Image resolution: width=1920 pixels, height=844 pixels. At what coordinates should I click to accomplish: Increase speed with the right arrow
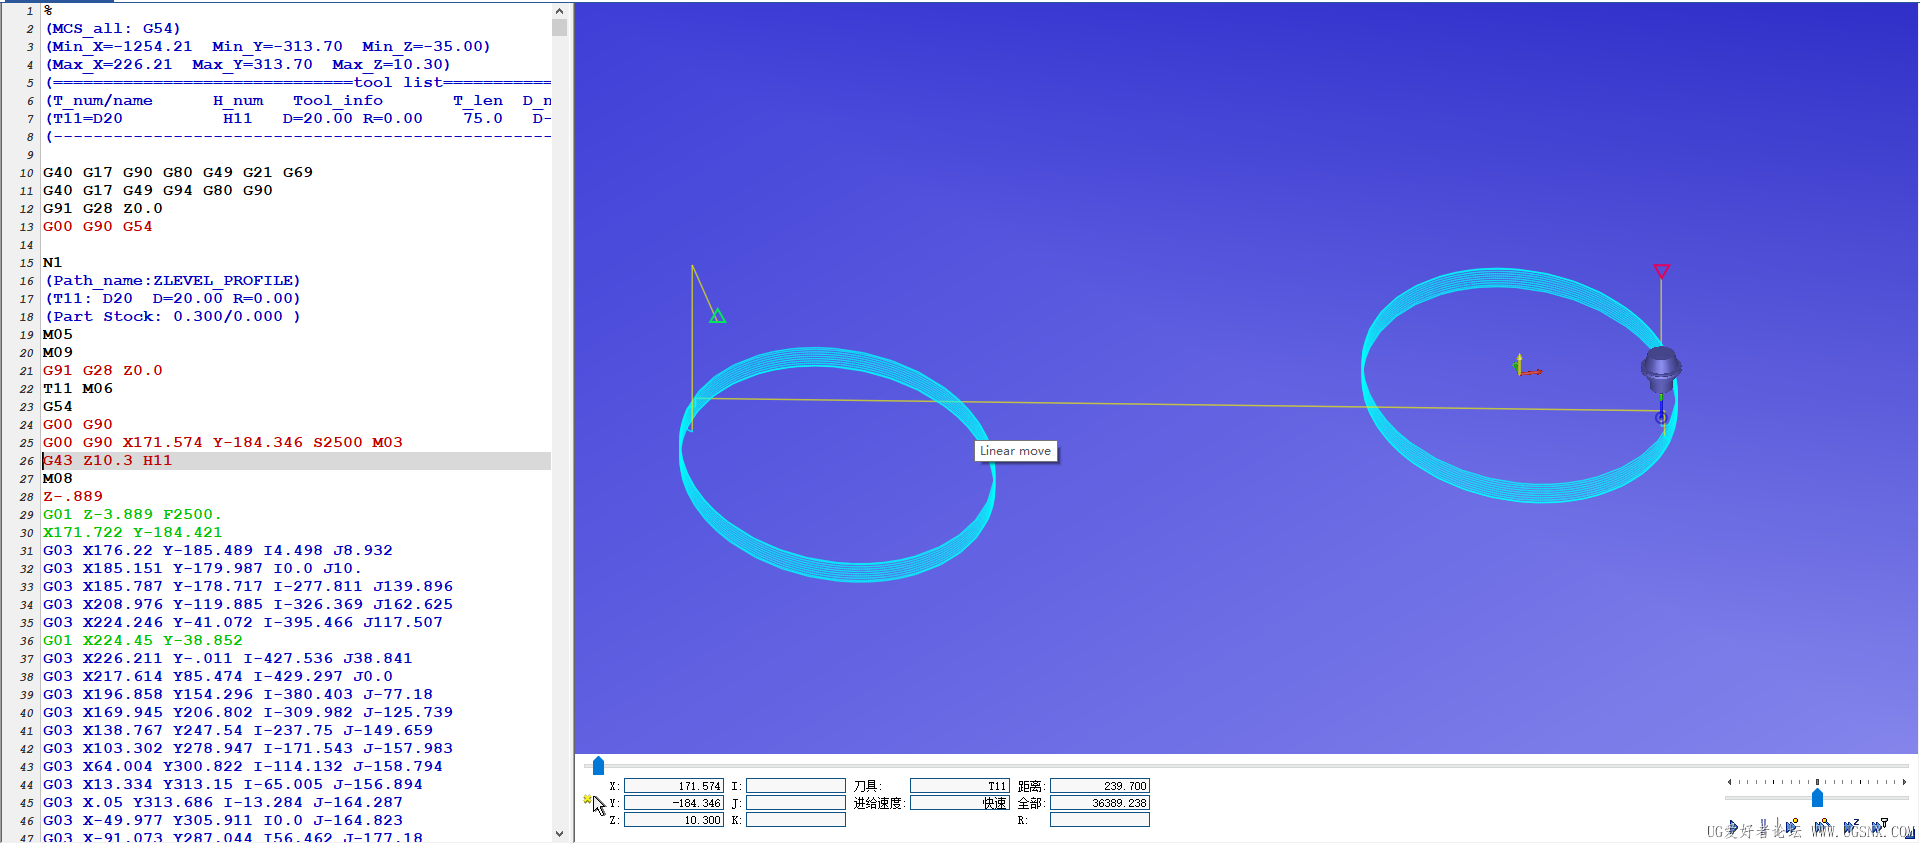1905,782
